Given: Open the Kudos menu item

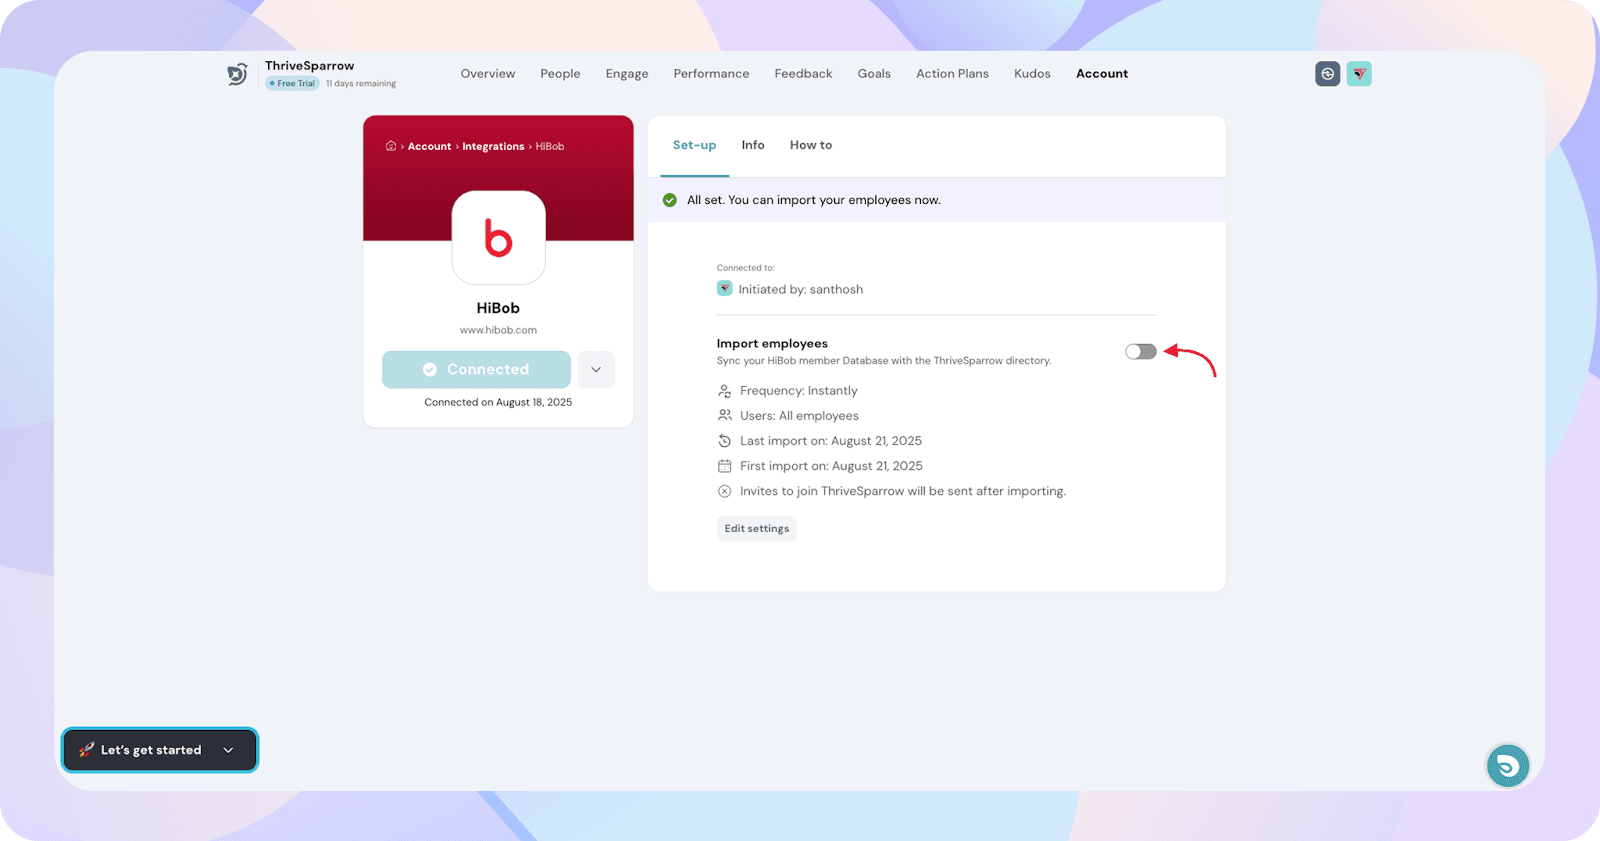Looking at the screenshot, I should pyautogui.click(x=1032, y=74).
